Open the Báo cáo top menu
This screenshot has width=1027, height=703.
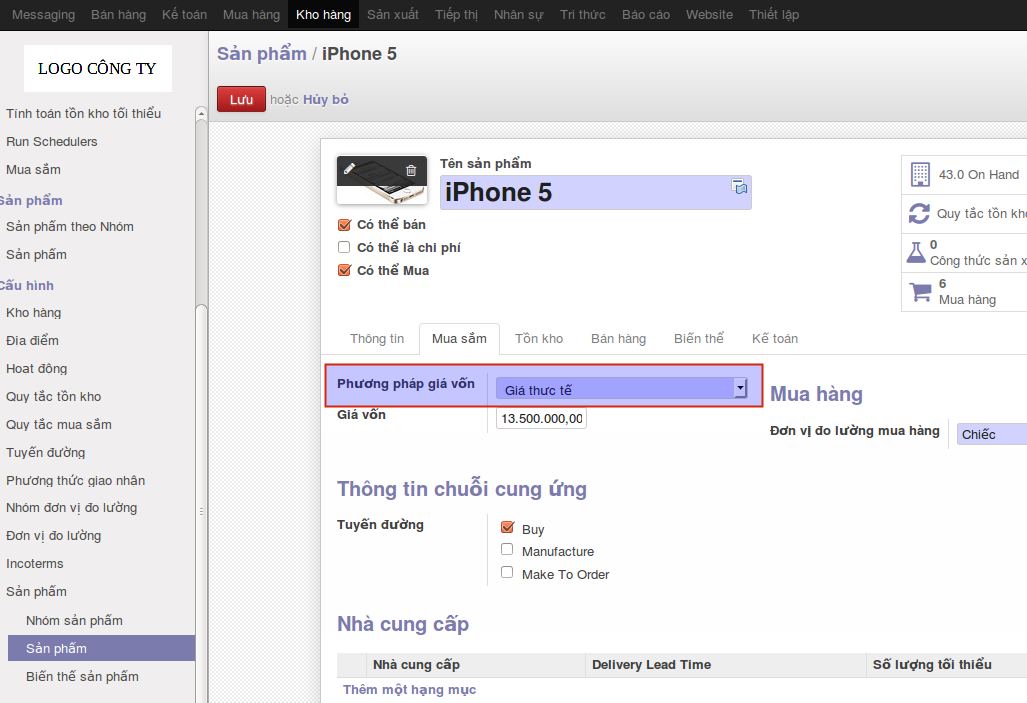click(x=646, y=14)
